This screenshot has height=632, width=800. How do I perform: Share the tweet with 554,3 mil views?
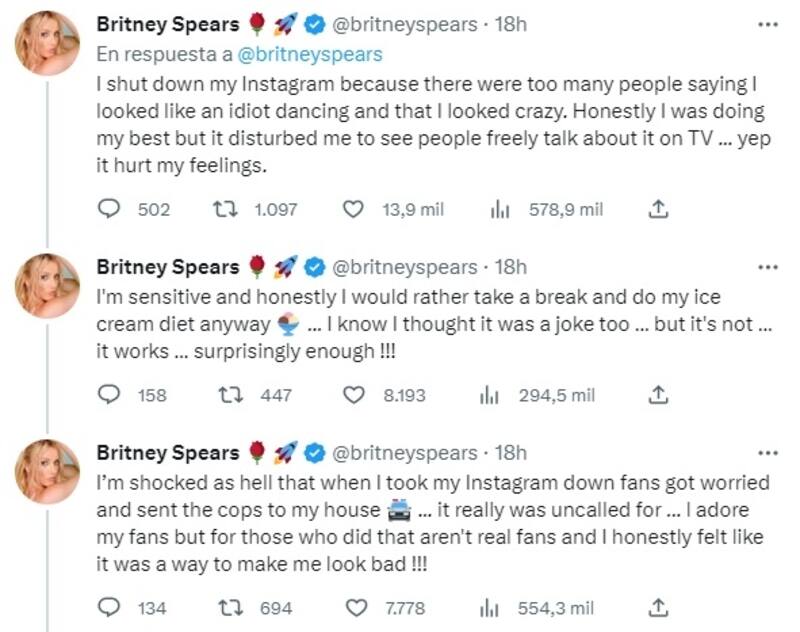click(x=658, y=607)
